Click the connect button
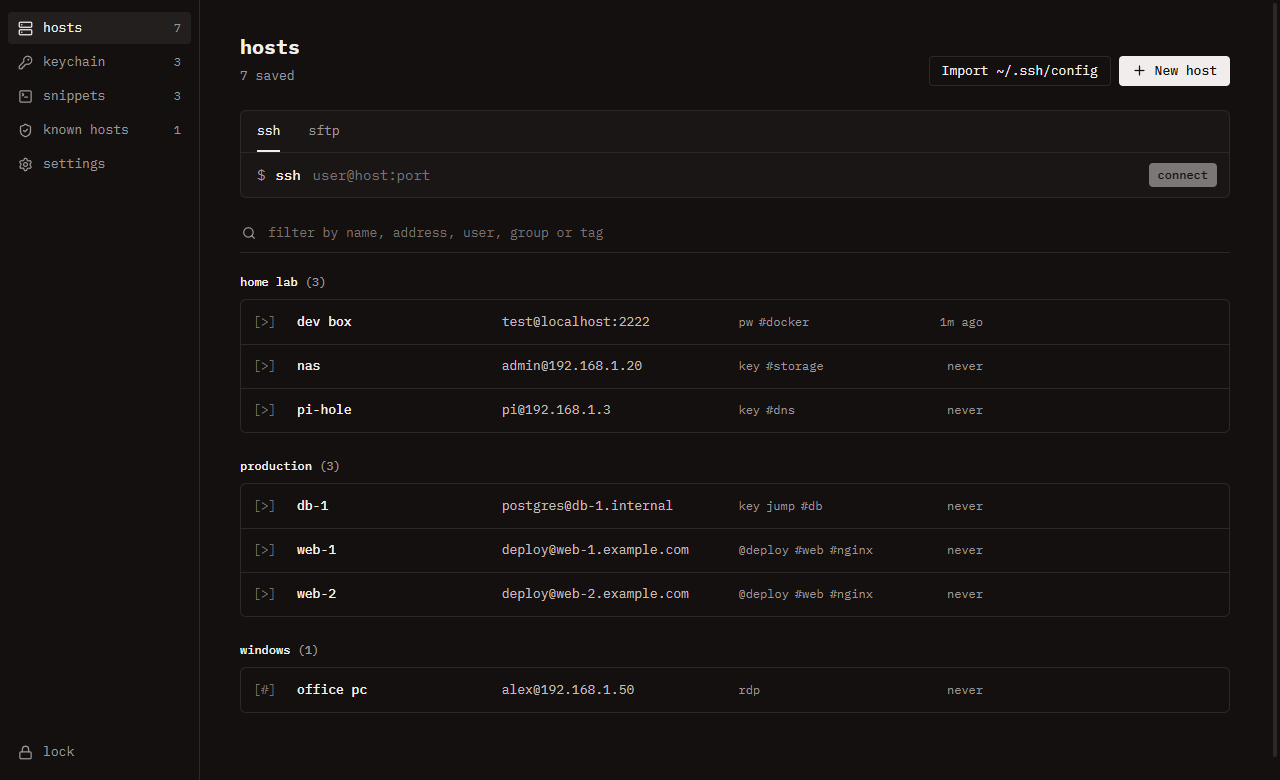This screenshot has height=780, width=1280. click(x=1182, y=175)
